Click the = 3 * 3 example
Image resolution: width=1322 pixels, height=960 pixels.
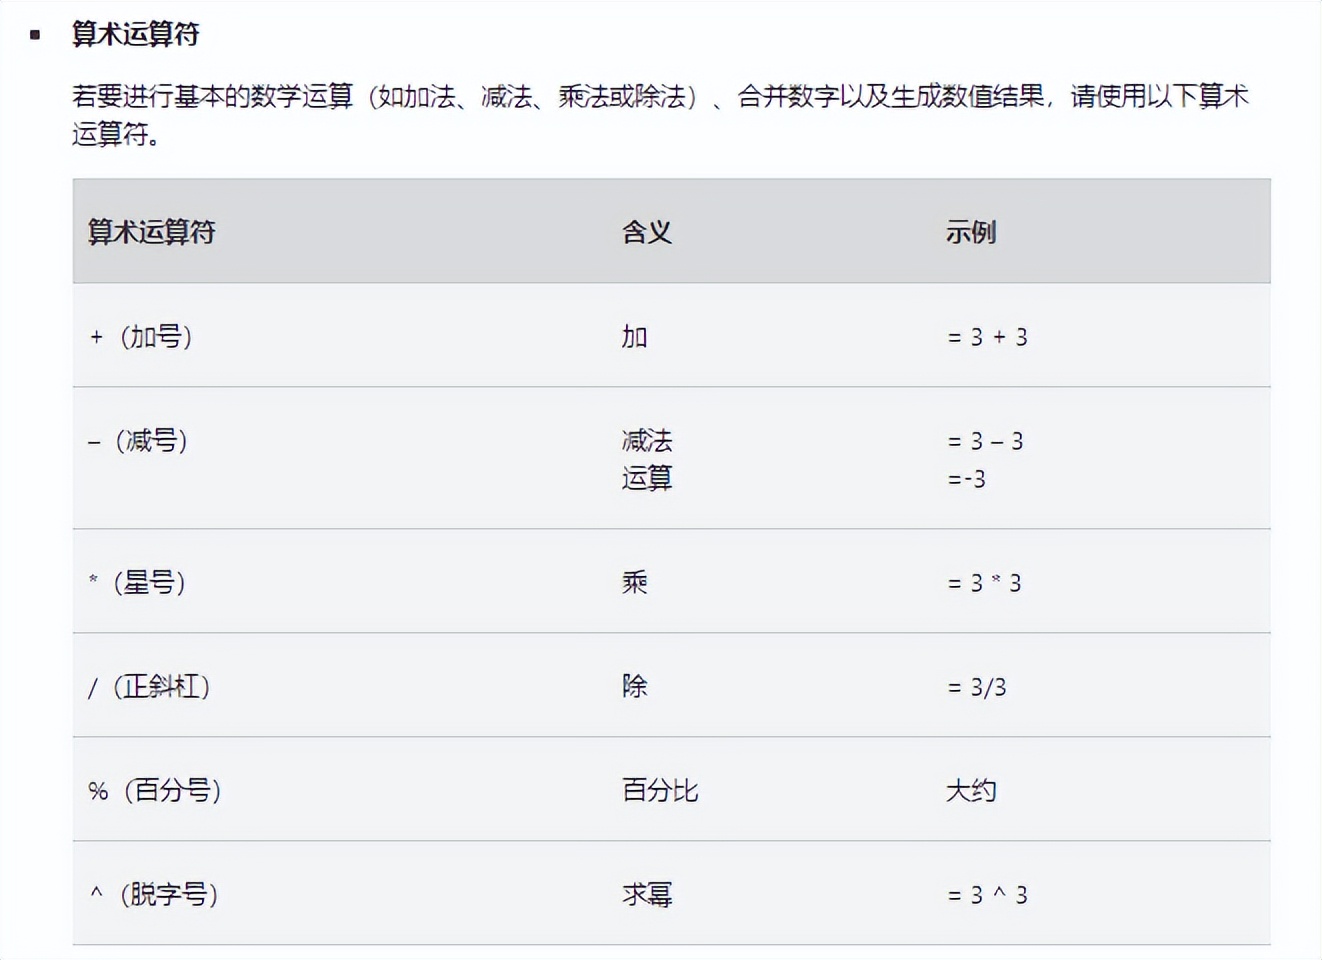[984, 583]
